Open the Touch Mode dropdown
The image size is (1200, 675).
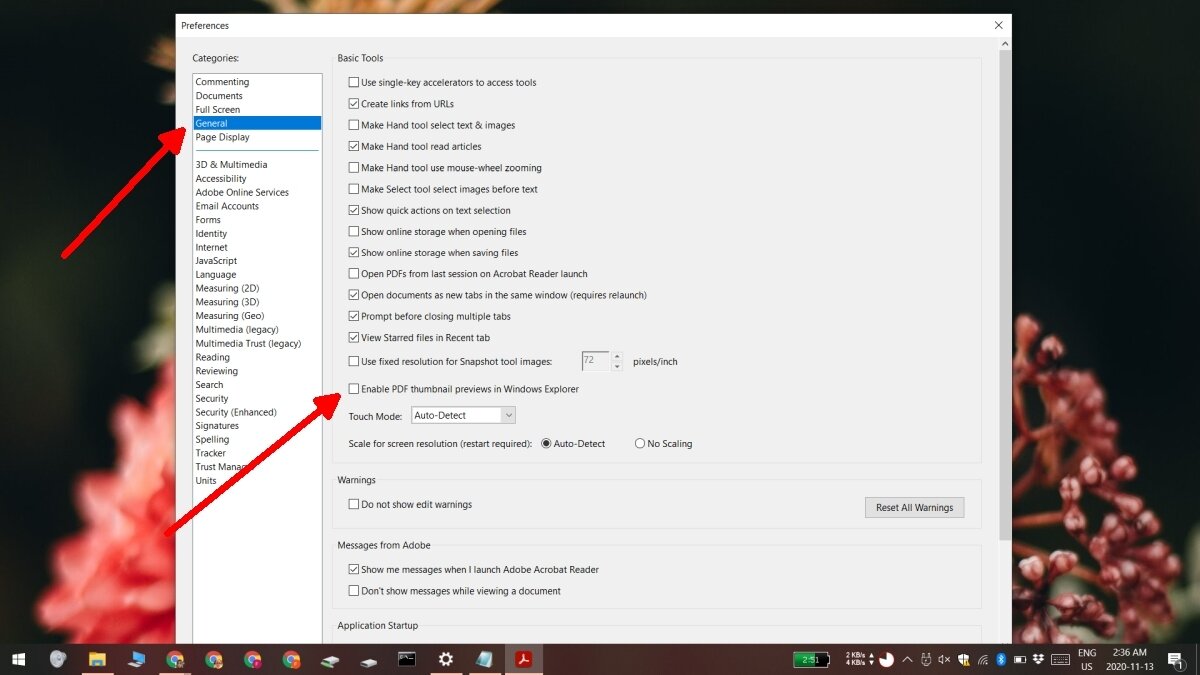(464, 415)
